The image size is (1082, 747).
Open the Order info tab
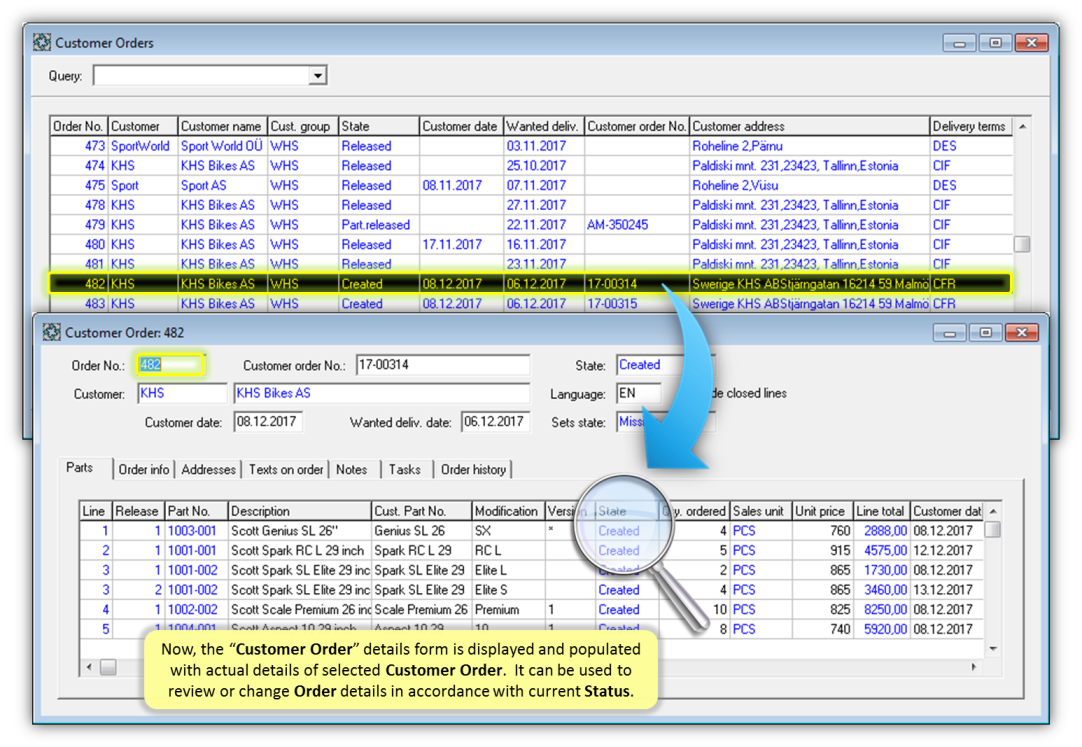tap(144, 470)
